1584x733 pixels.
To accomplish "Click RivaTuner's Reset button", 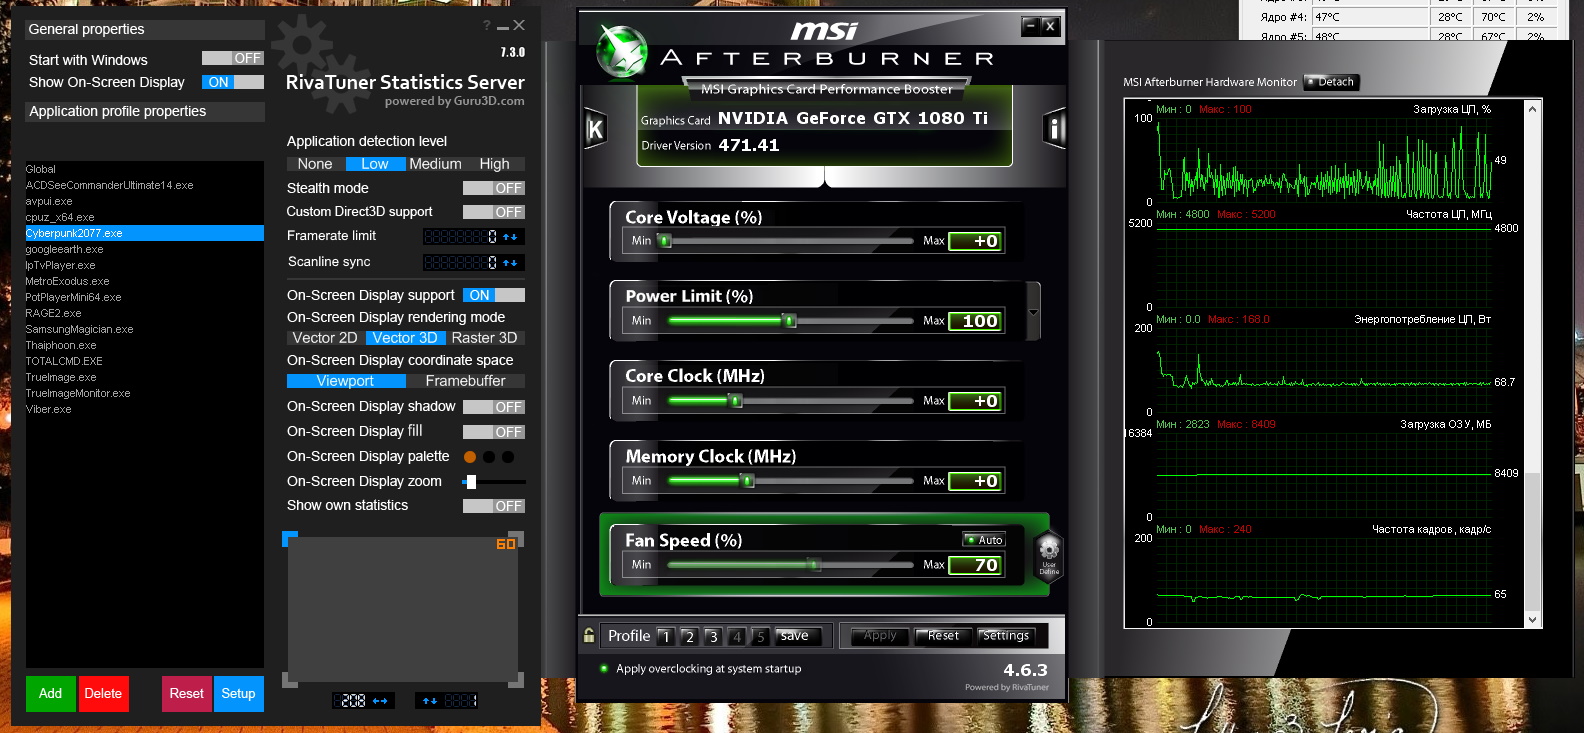I will click(x=187, y=693).
